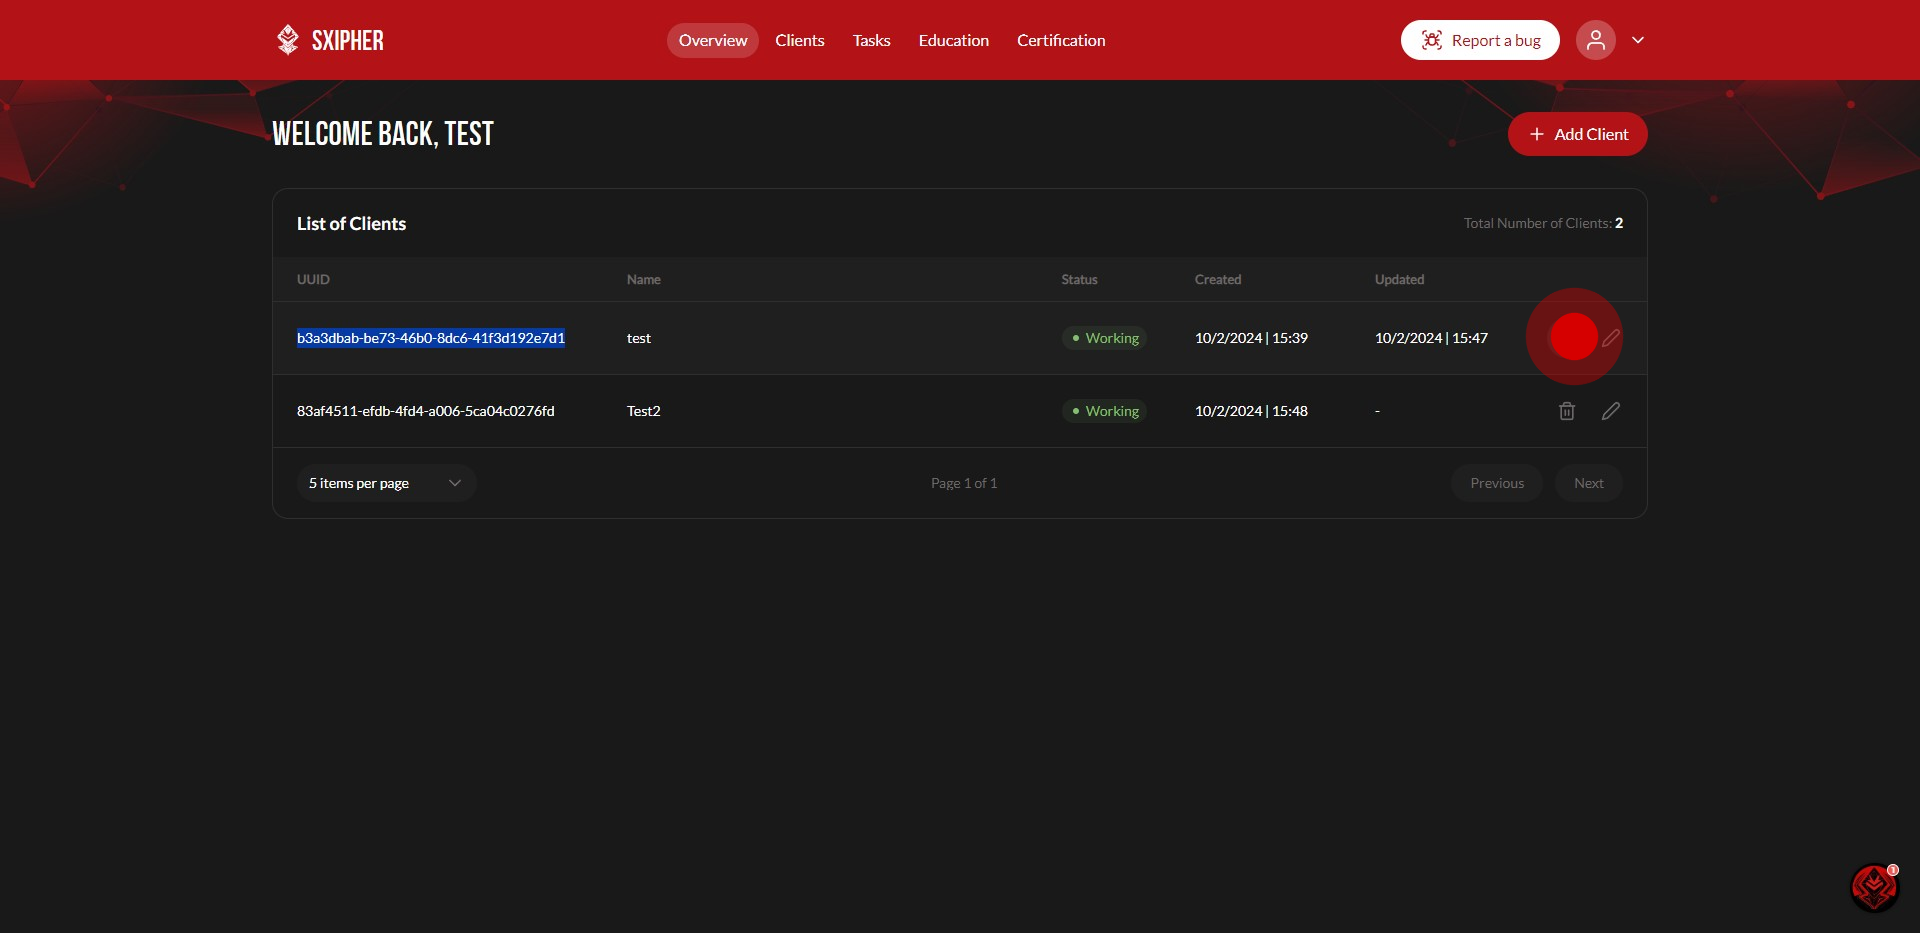Image resolution: width=1920 pixels, height=933 pixels.
Task: Expand the account menu chevron beside avatar
Action: [x=1638, y=40]
